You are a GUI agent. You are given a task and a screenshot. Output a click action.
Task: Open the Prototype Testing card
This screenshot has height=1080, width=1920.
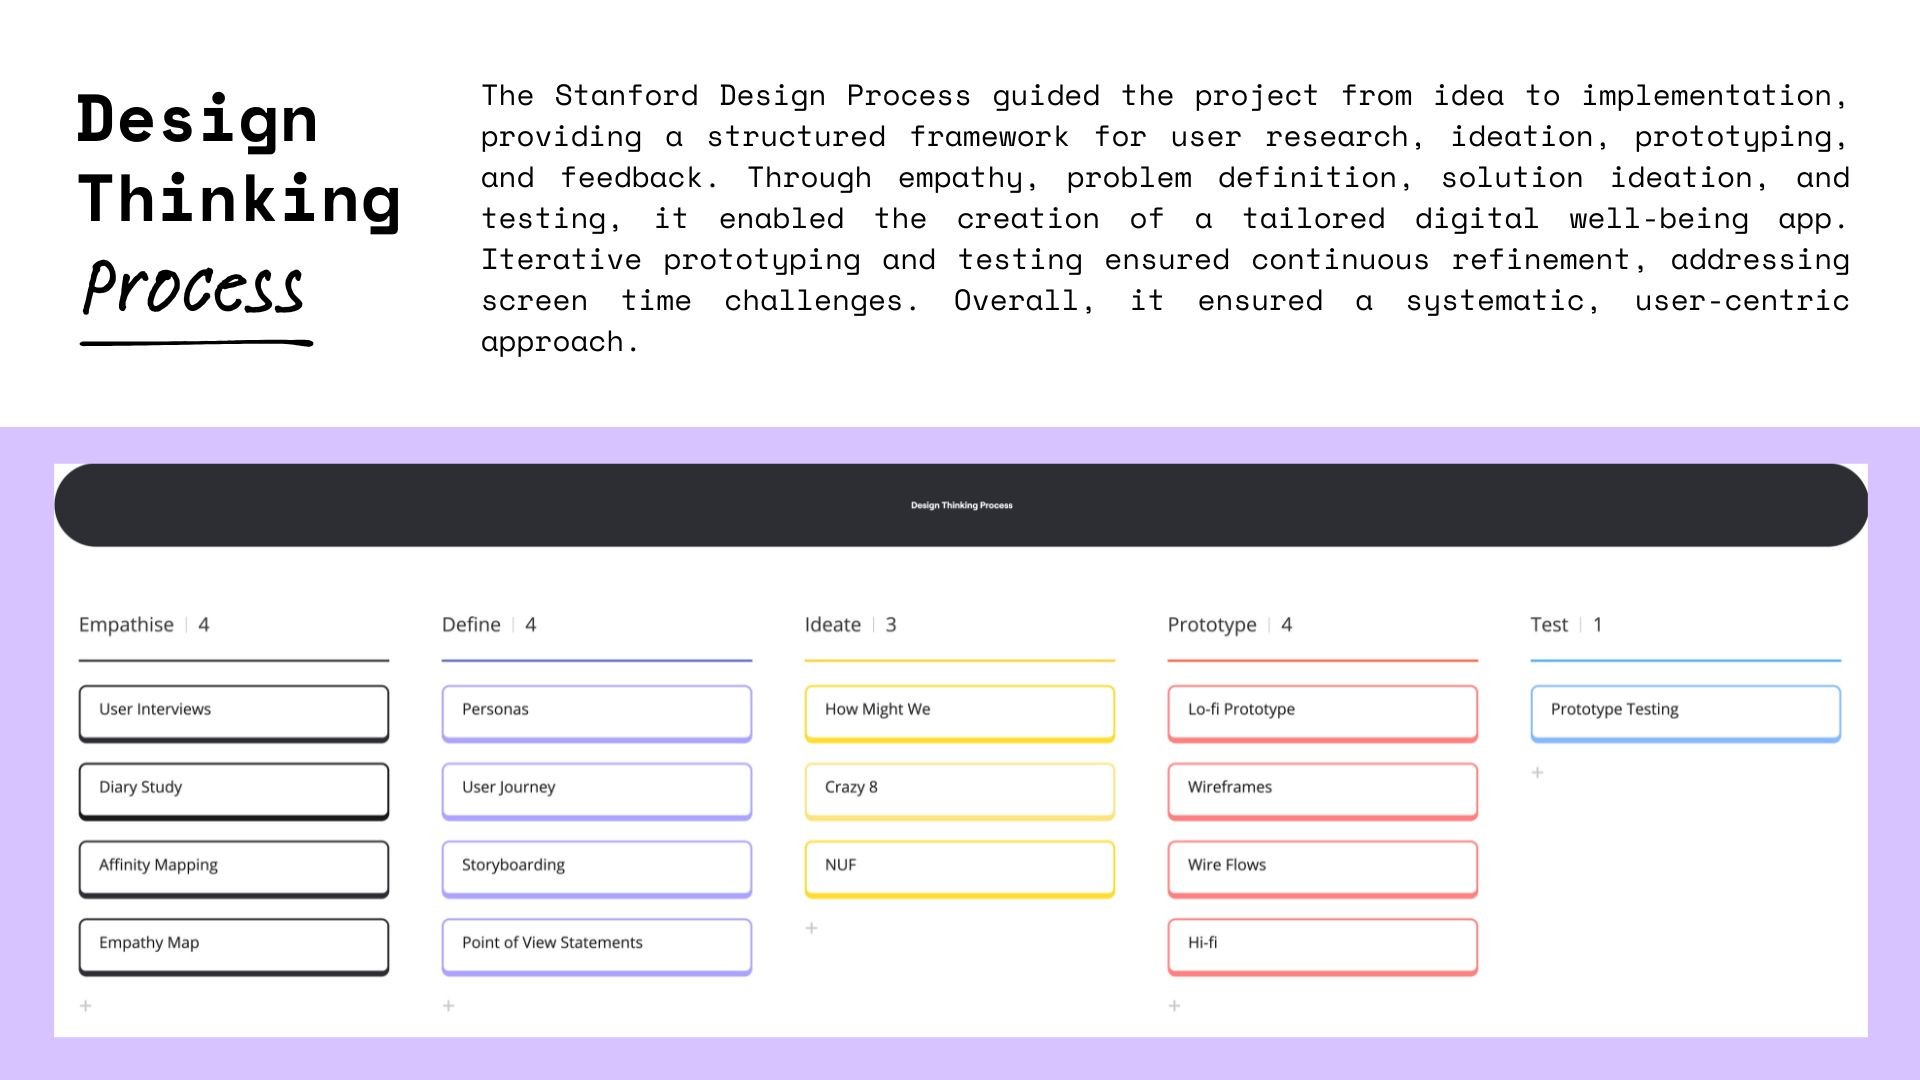coord(1686,711)
